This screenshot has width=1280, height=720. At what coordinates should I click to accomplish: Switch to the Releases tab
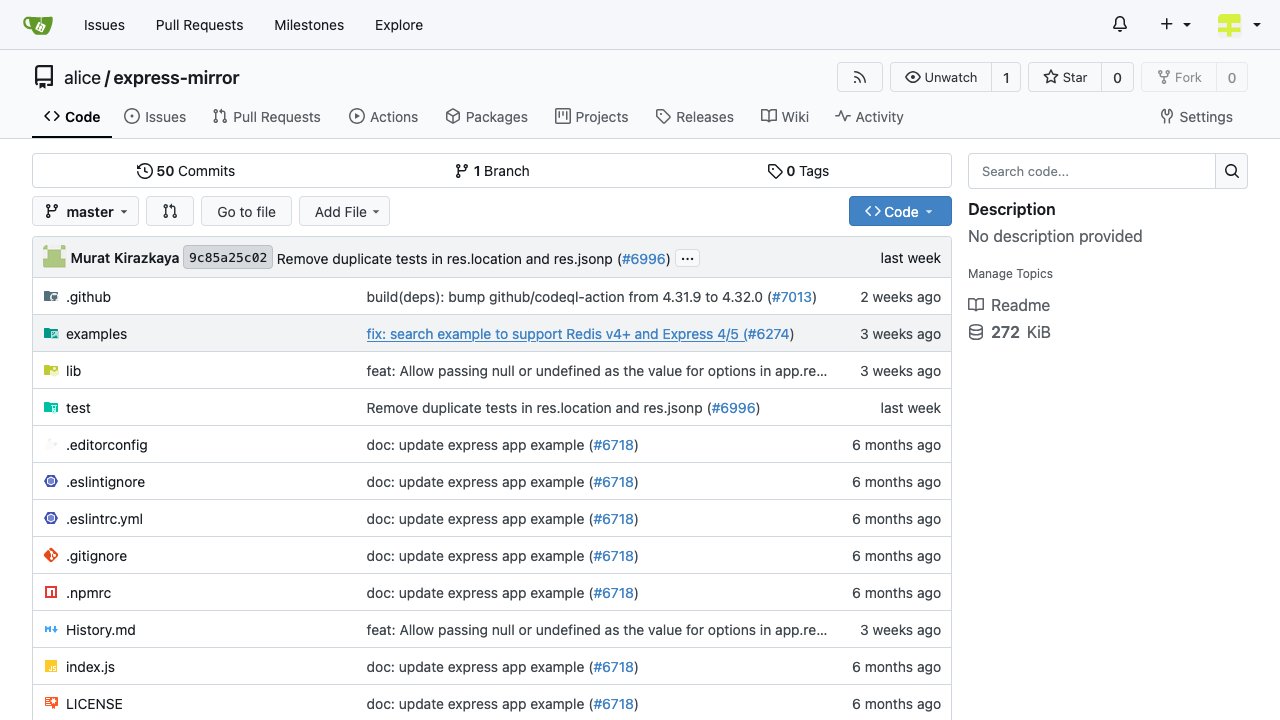coord(694,117)
